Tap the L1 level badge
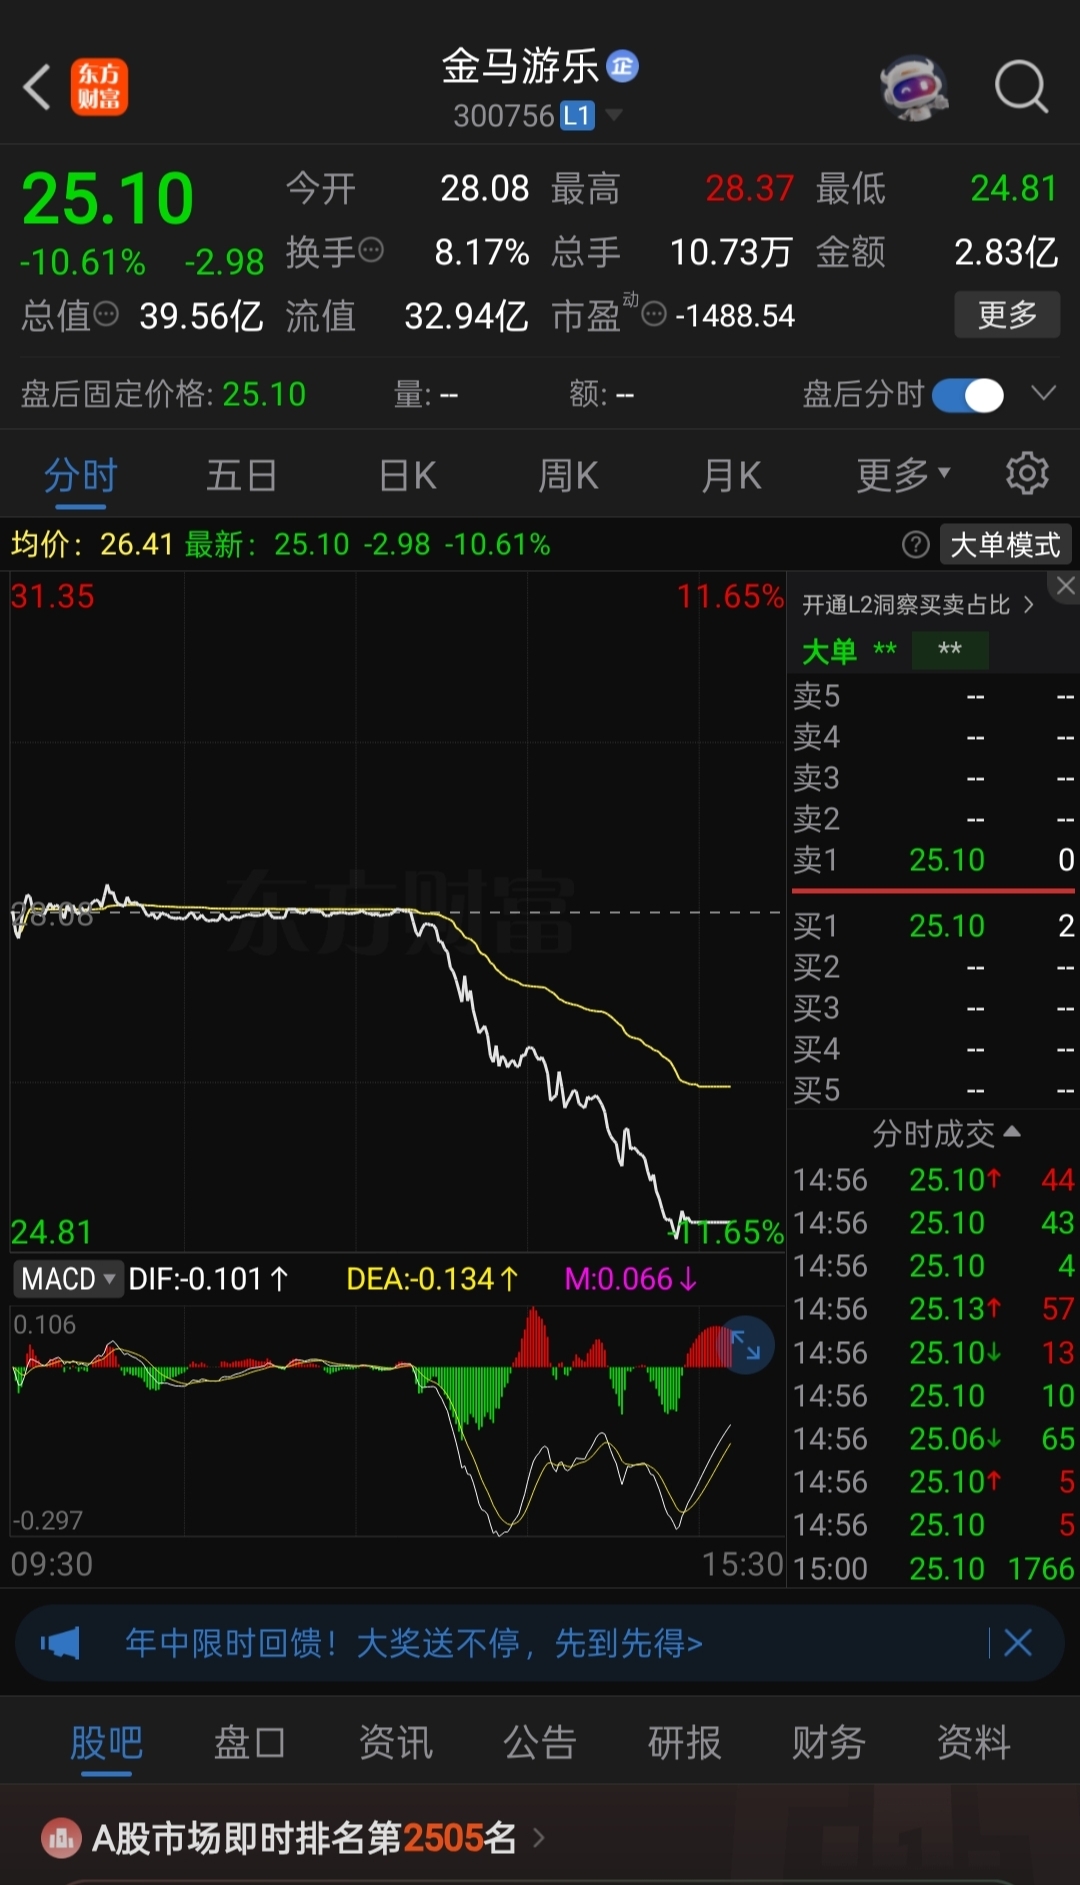Screen dimensions: 1080x1885 [x=577, y=116]
